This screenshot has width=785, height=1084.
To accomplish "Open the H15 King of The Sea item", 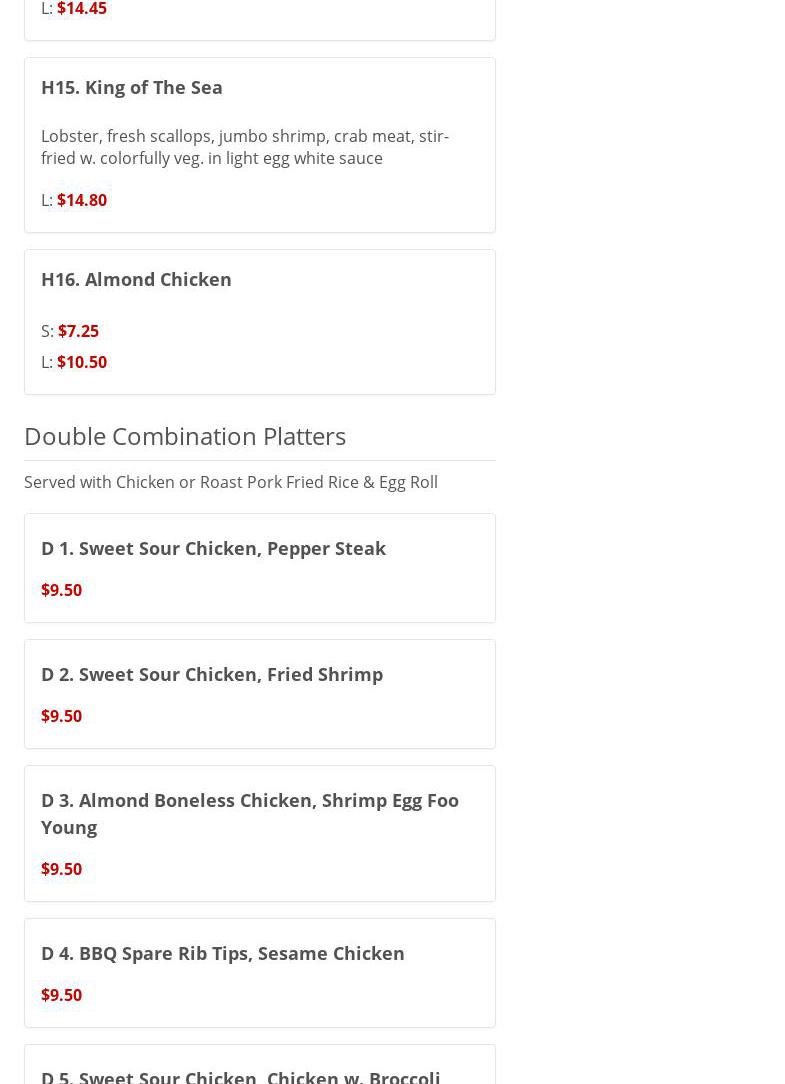I will point(132,87).
